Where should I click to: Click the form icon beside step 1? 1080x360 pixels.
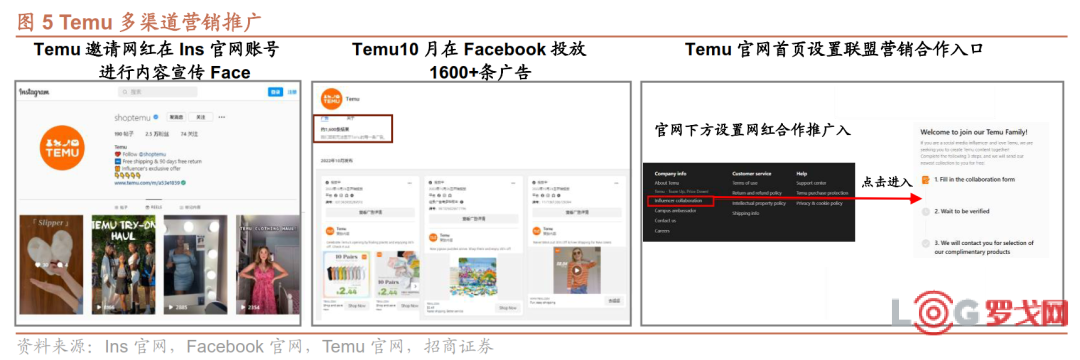tap(926, 180)
